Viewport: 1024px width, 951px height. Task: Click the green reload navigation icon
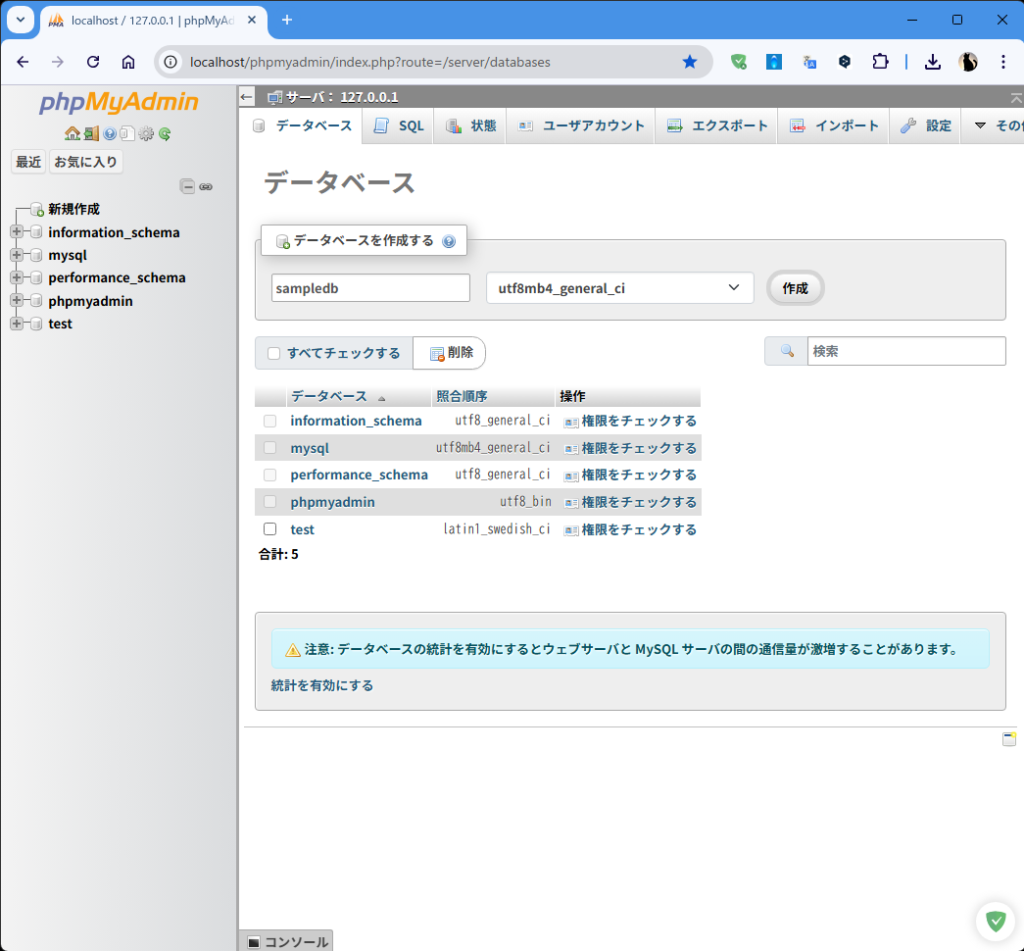pos(164,134)
